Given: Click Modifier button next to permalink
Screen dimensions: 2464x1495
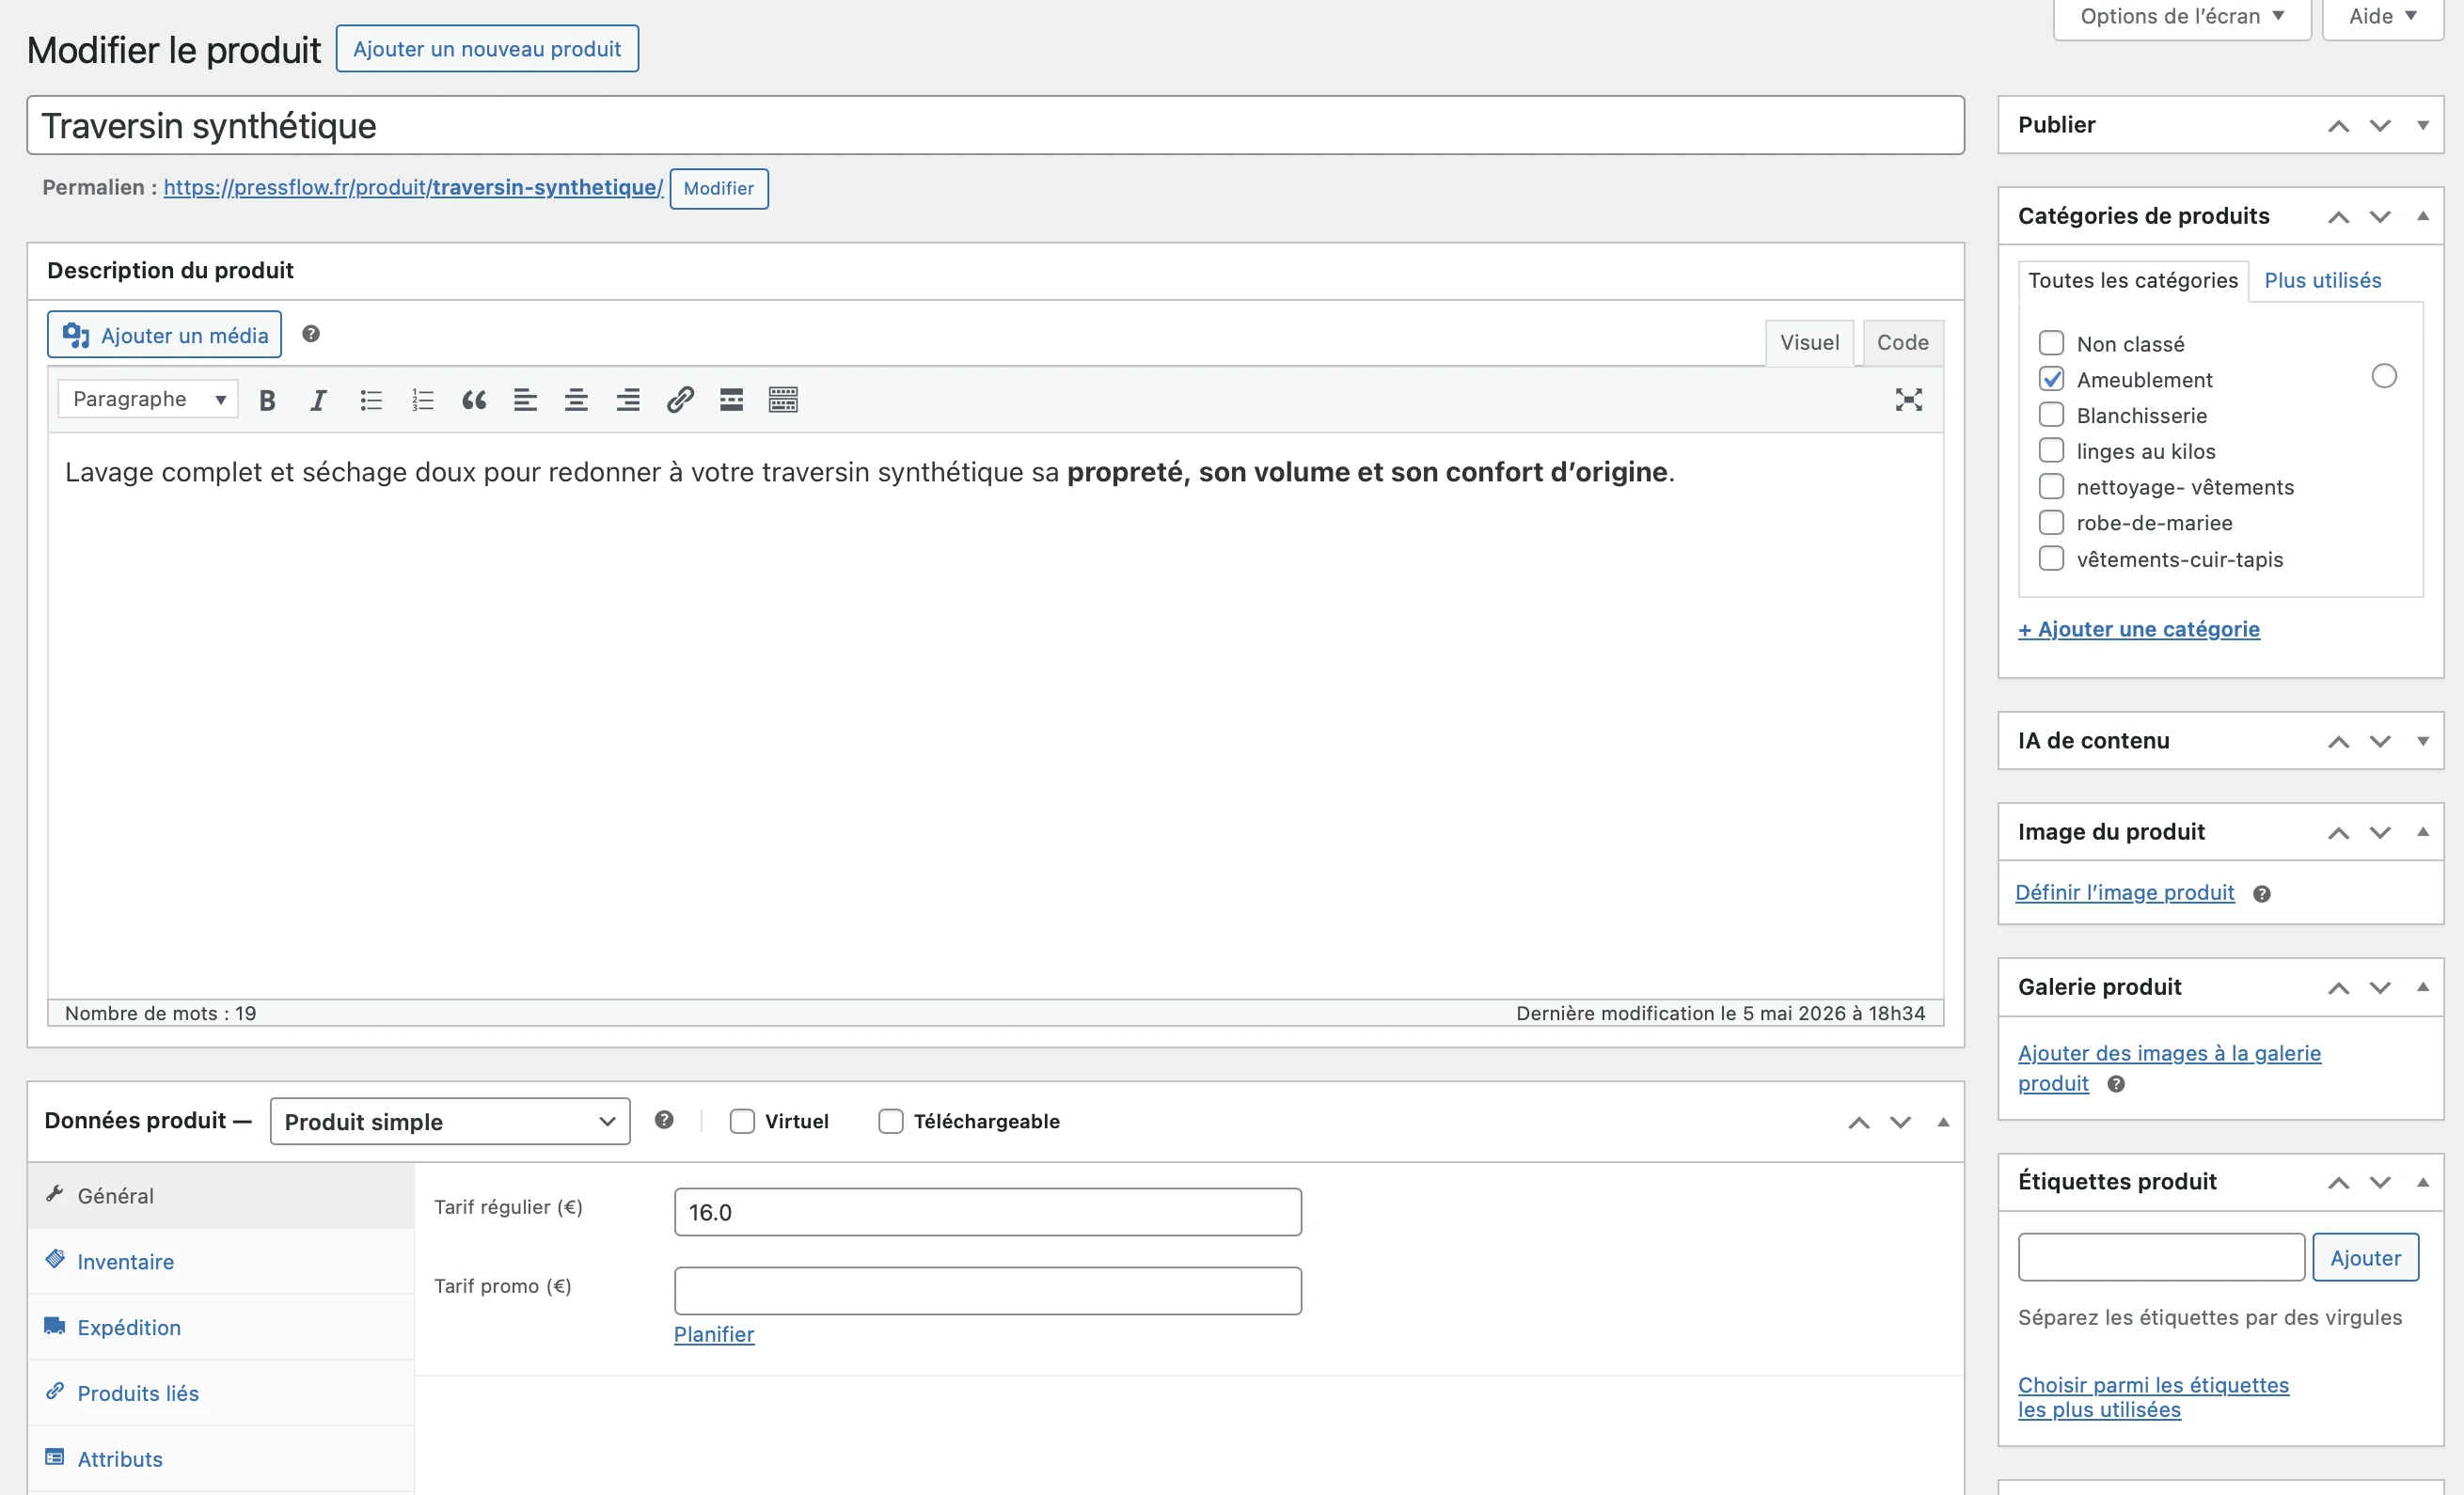Looking at the screenshot, I should (718, 189).
